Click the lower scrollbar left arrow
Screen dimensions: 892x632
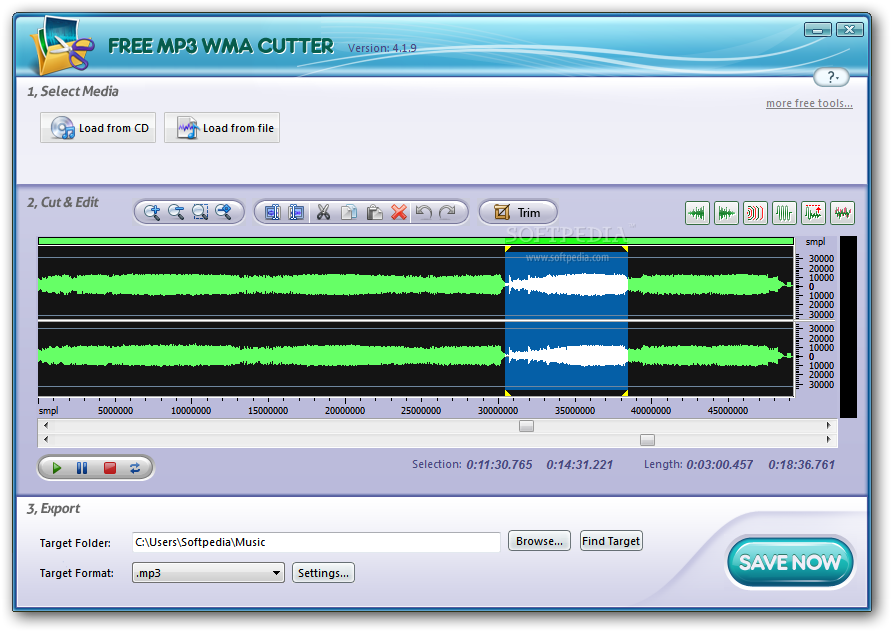(46, 439)
